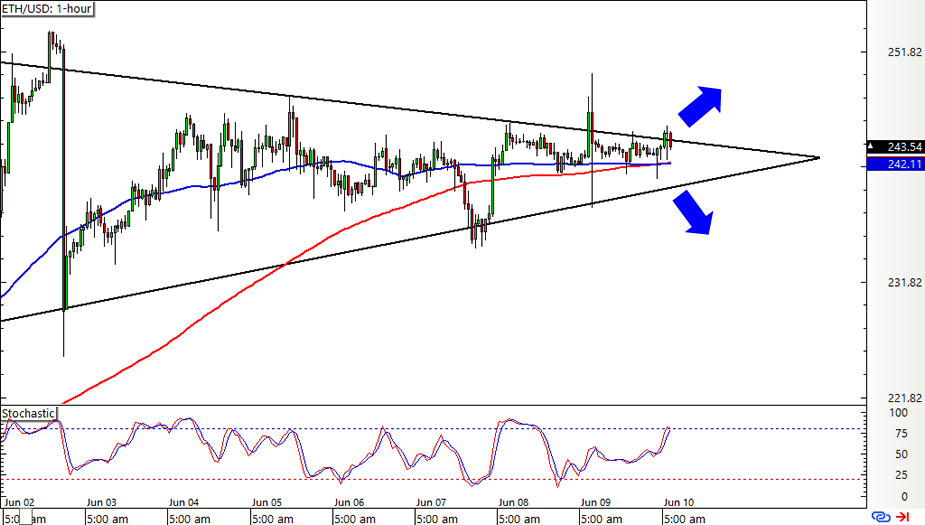Click the 100 stochastic scale label
The height and width of the screenshot is (525, 925).
pos(898,413)
